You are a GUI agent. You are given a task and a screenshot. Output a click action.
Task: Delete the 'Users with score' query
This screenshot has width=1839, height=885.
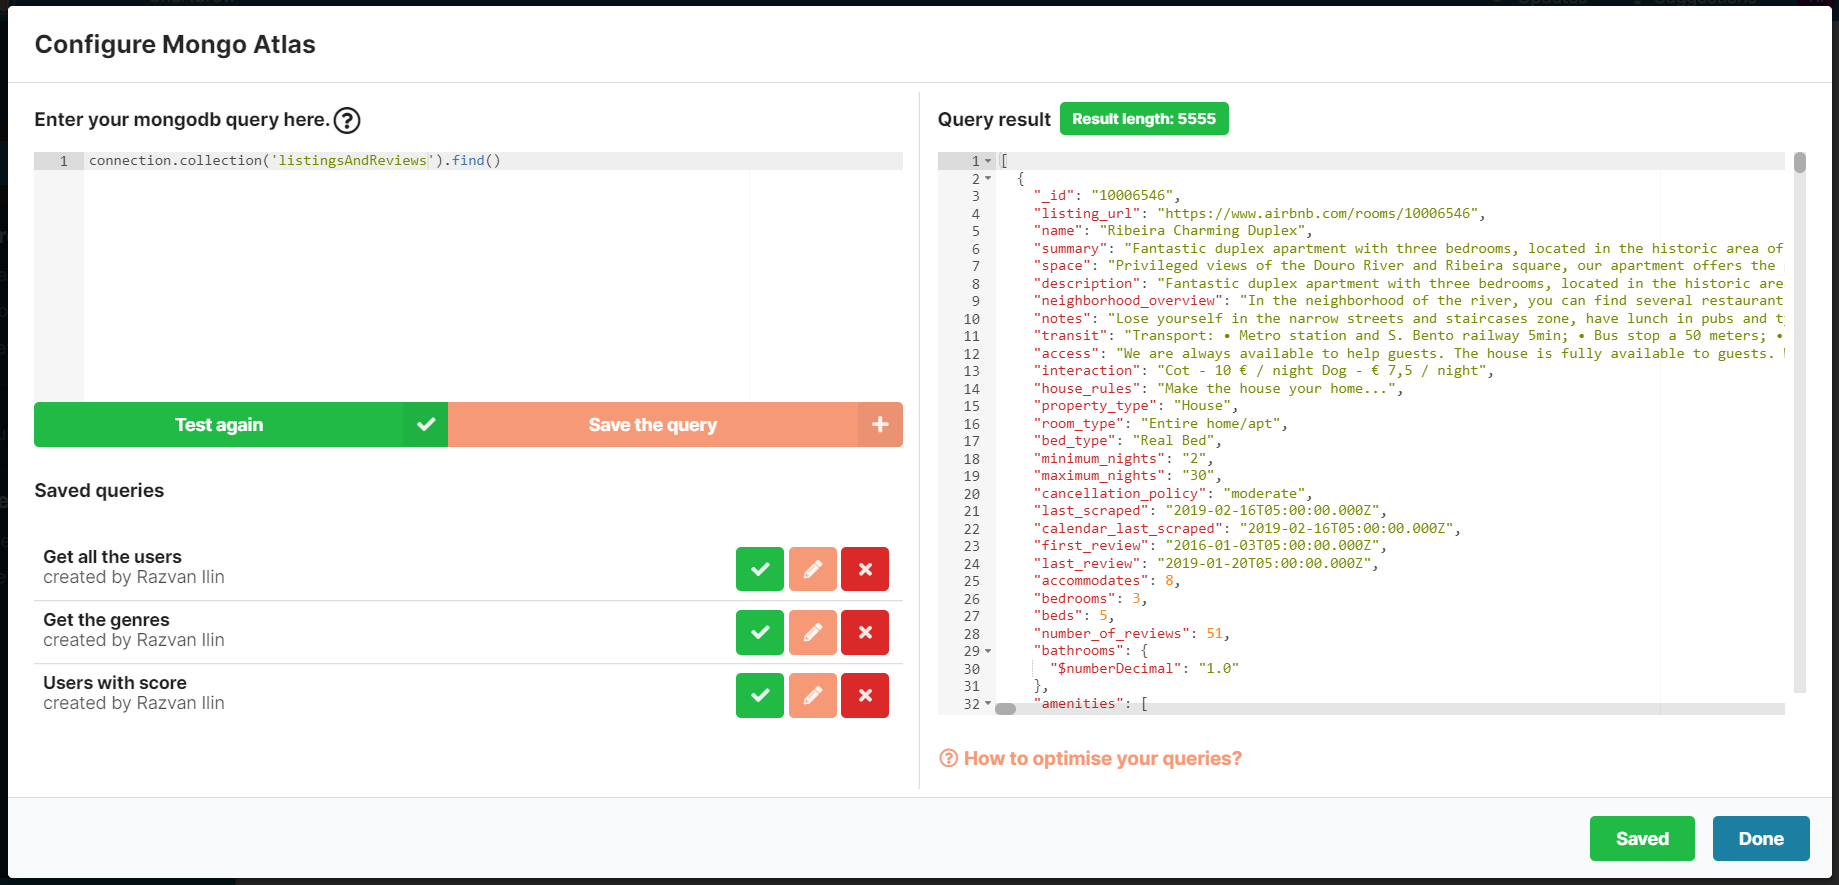[x=865, y=695]
